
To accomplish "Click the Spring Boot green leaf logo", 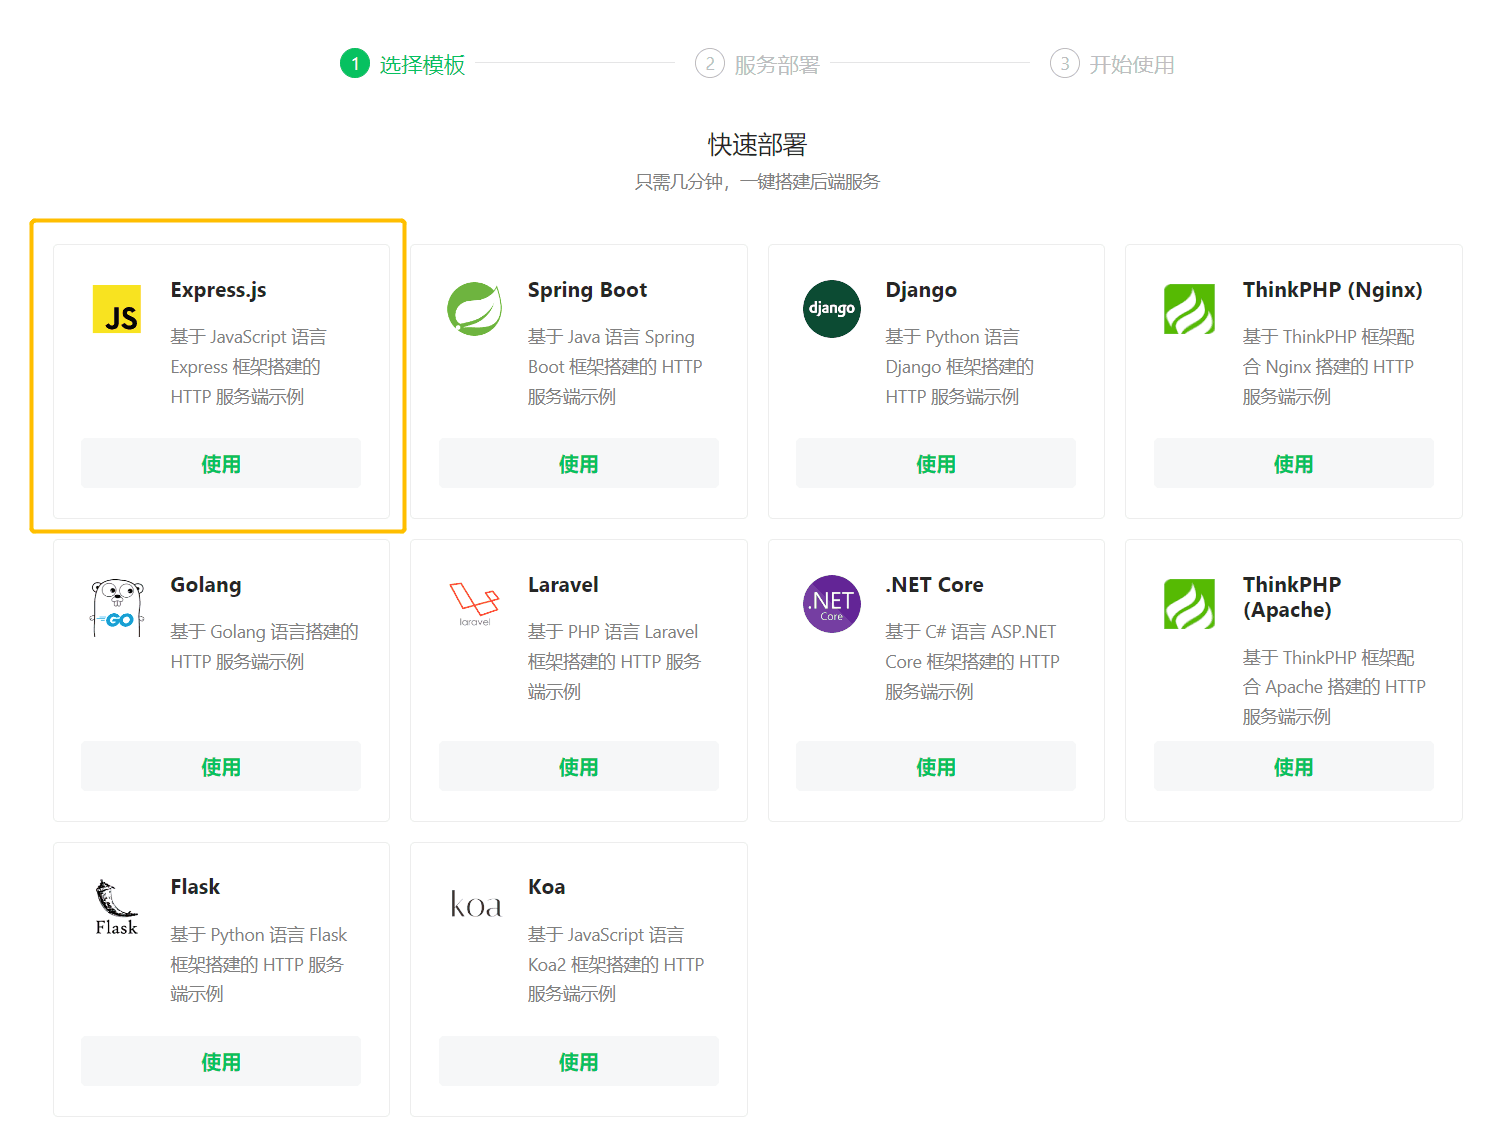I will point(474,309).
